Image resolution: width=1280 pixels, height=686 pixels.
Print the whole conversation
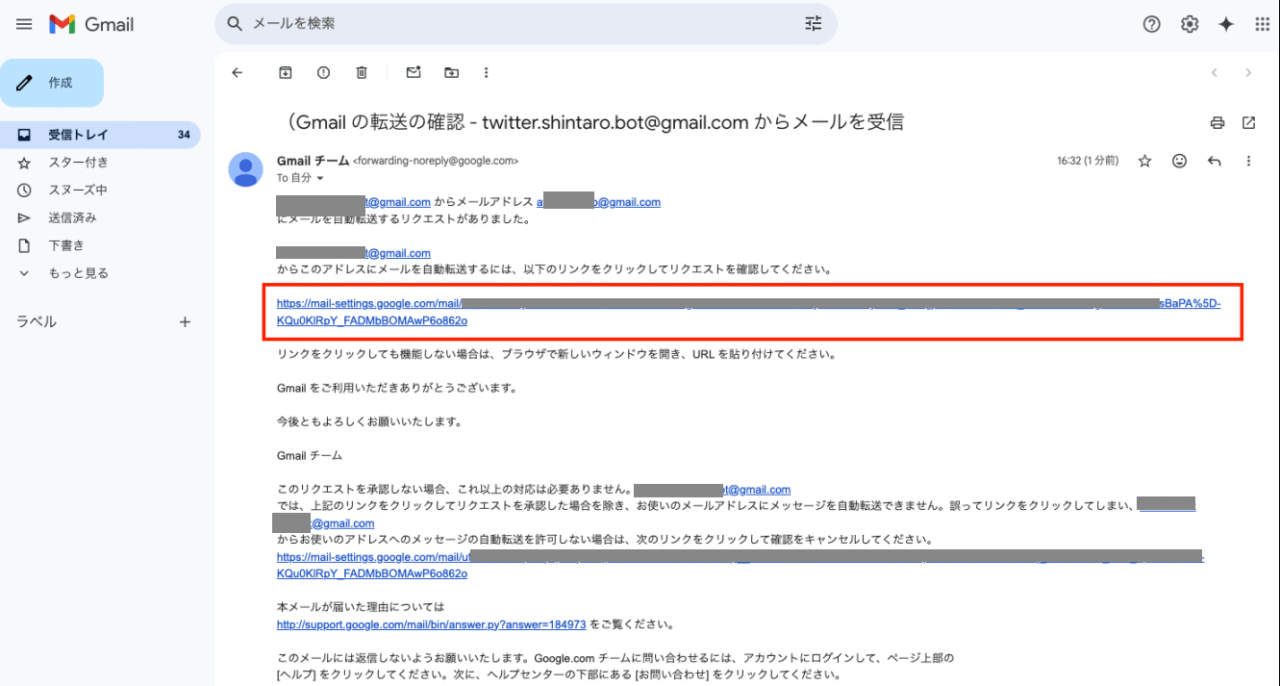(1217, 123)
